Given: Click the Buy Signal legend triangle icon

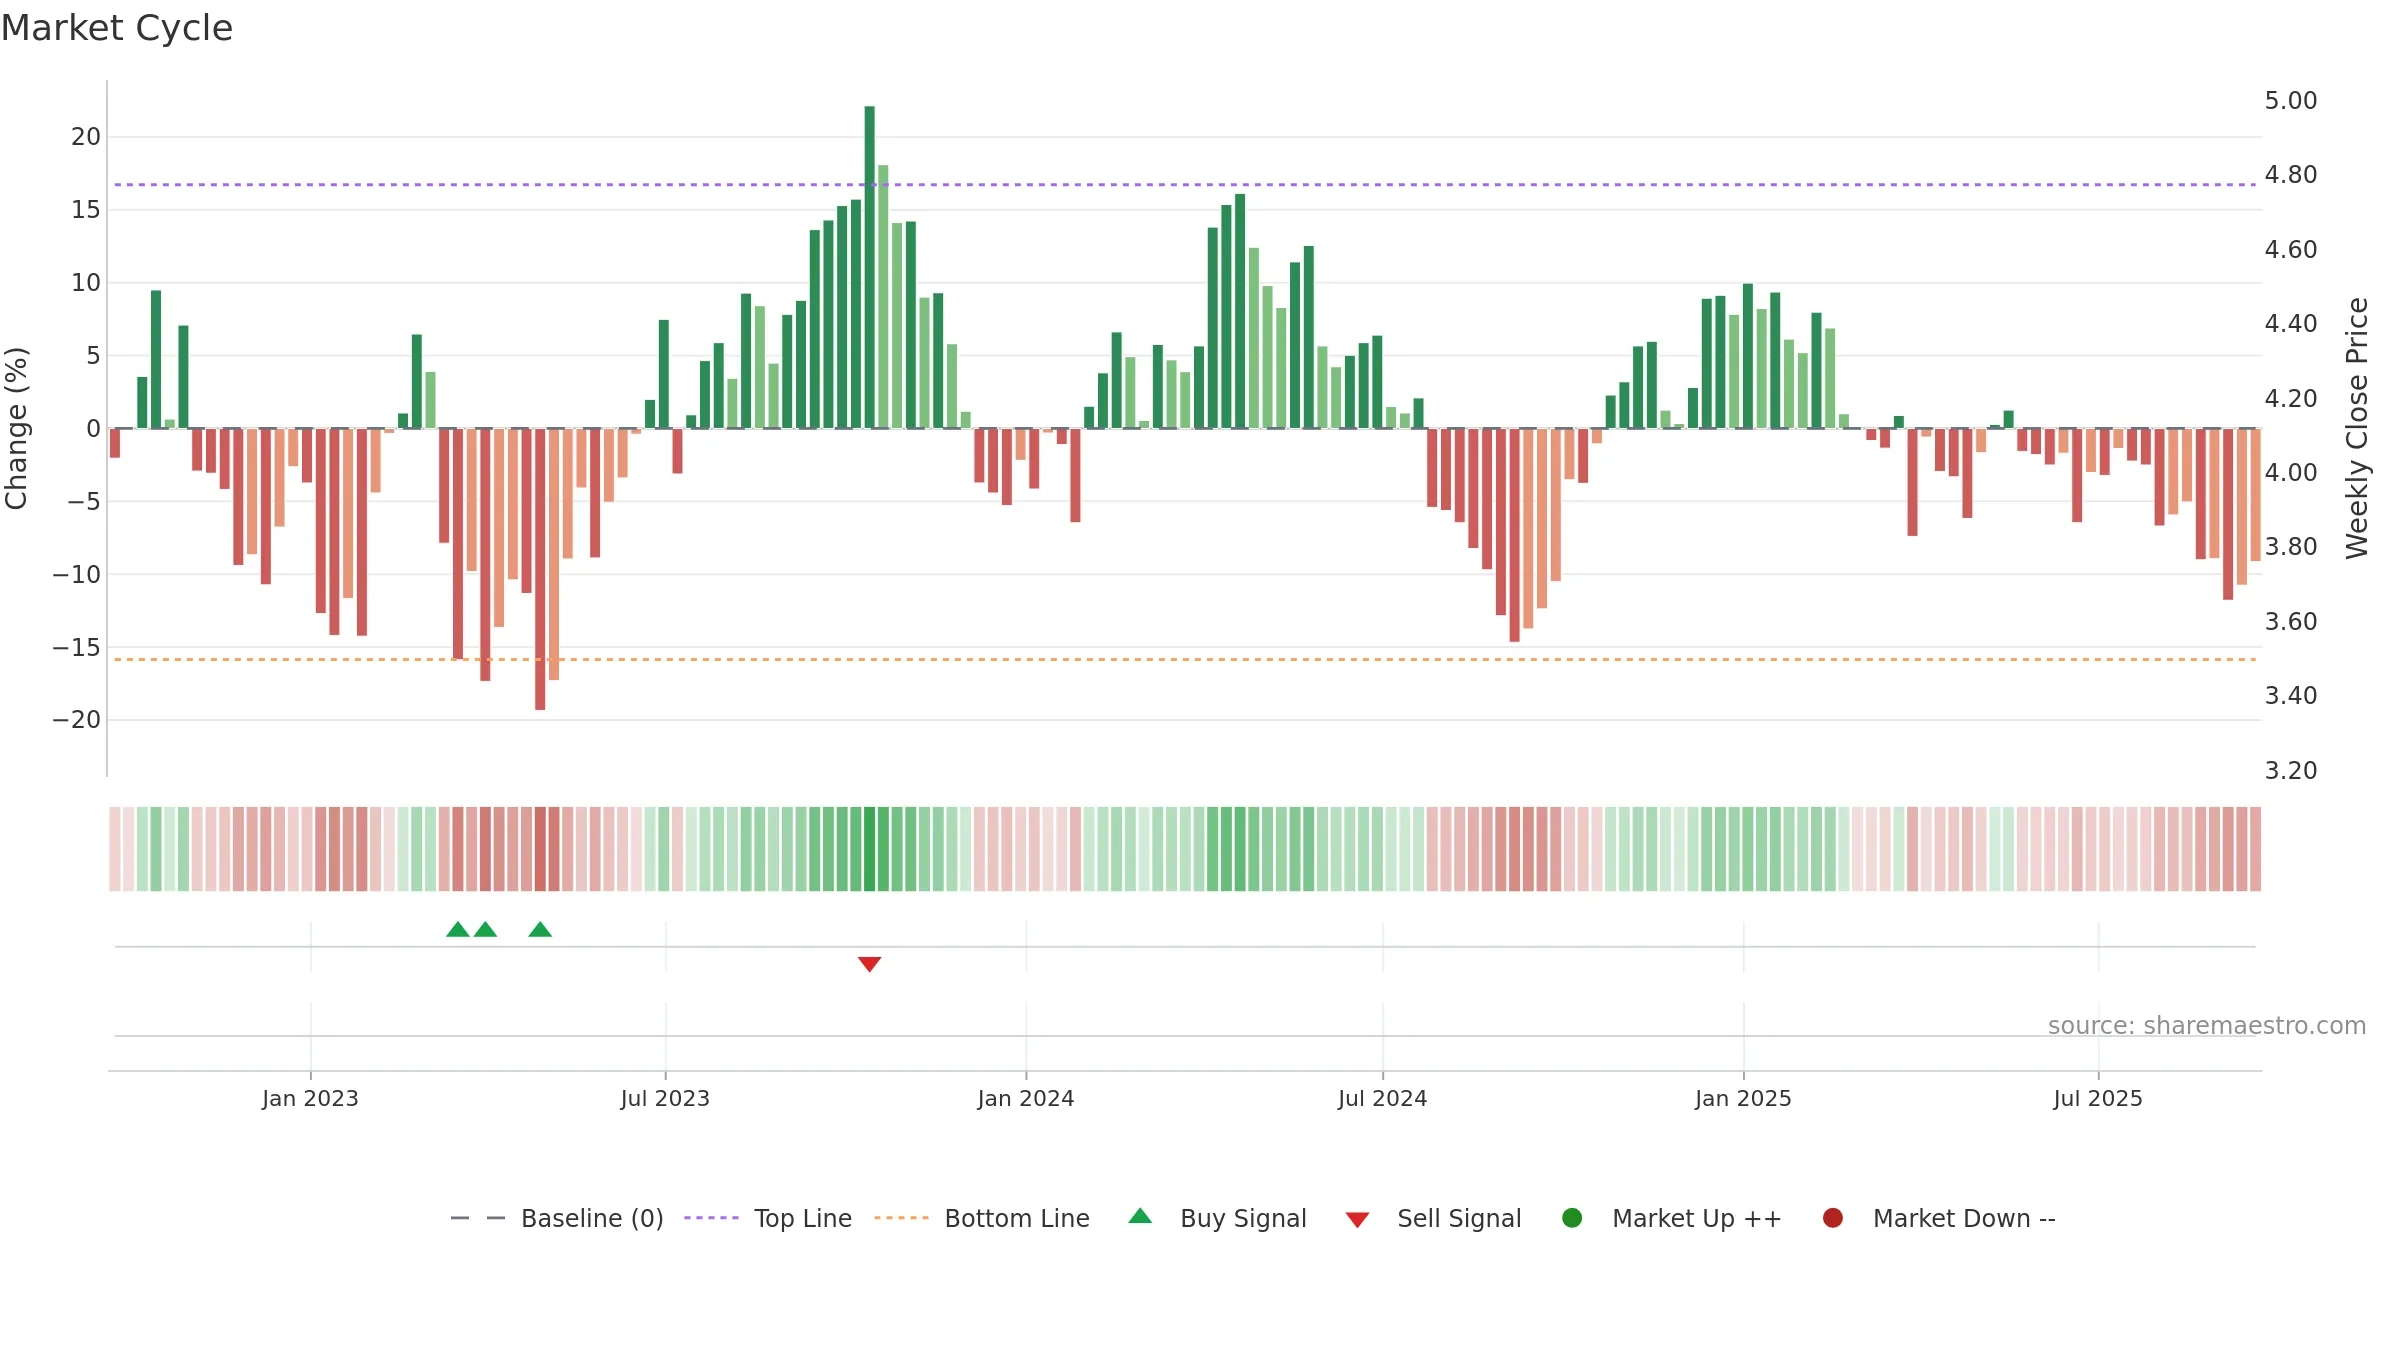Looking at the screenshot, I should pyautogui.click(x=1140, y=1216).
